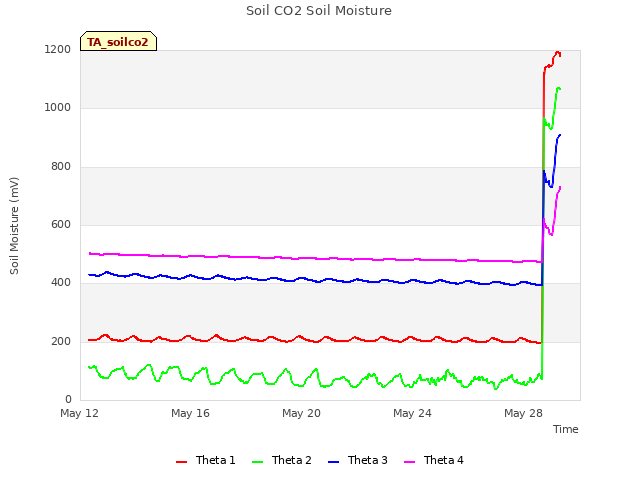The height and width of the screenshot is (480, 640).
Task: Click the red Theta 1 peak near 1200
Action: pos(557,52)
